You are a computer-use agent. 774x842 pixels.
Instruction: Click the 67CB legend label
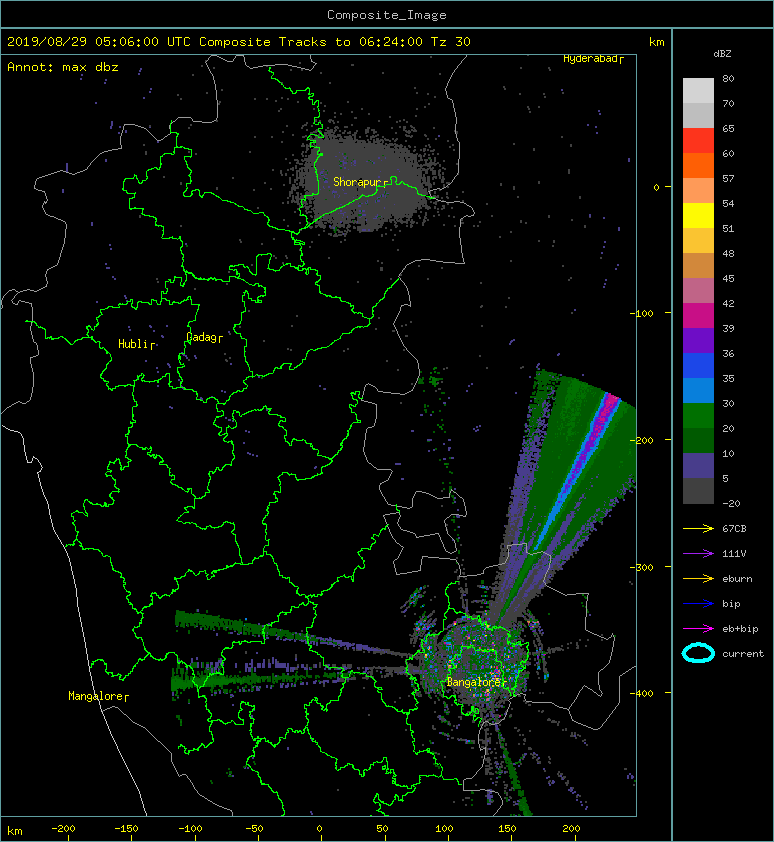pos(734,528)
